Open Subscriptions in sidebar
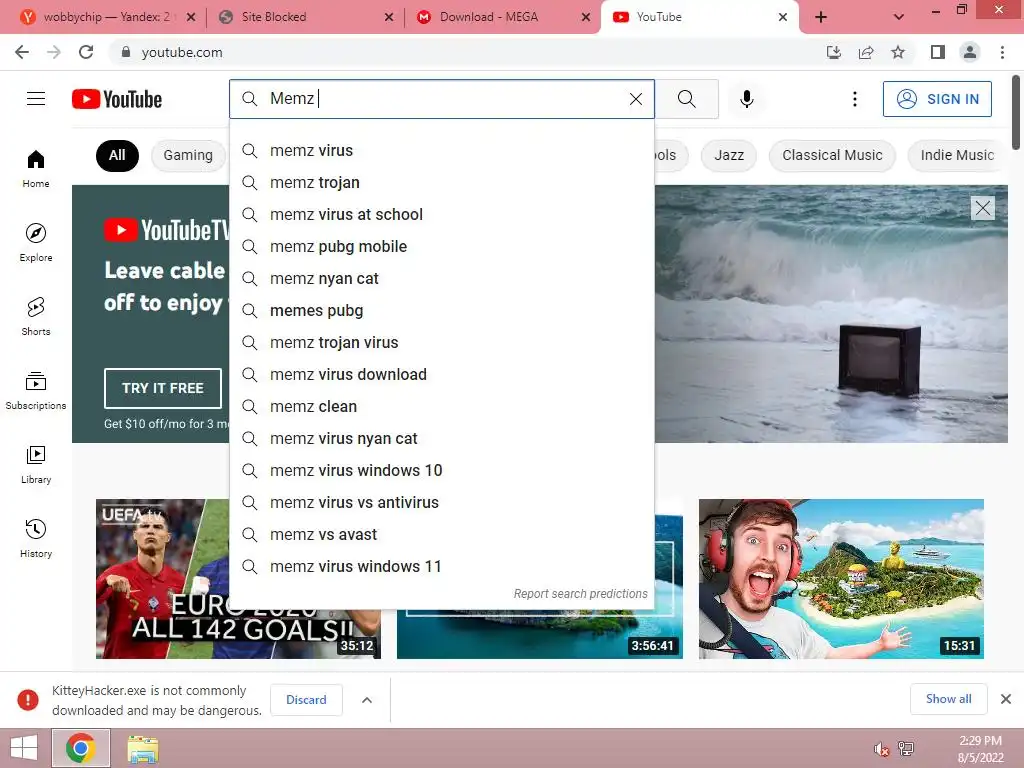 pyautogui.click(x=36, y=391)
